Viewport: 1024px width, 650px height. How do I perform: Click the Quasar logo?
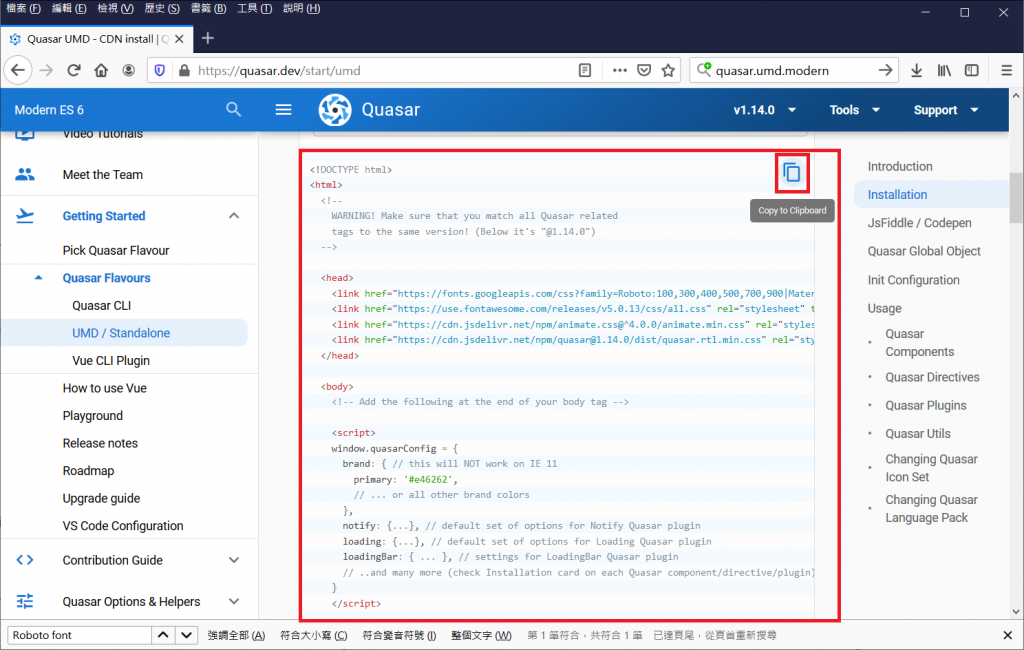coord(335,110)
